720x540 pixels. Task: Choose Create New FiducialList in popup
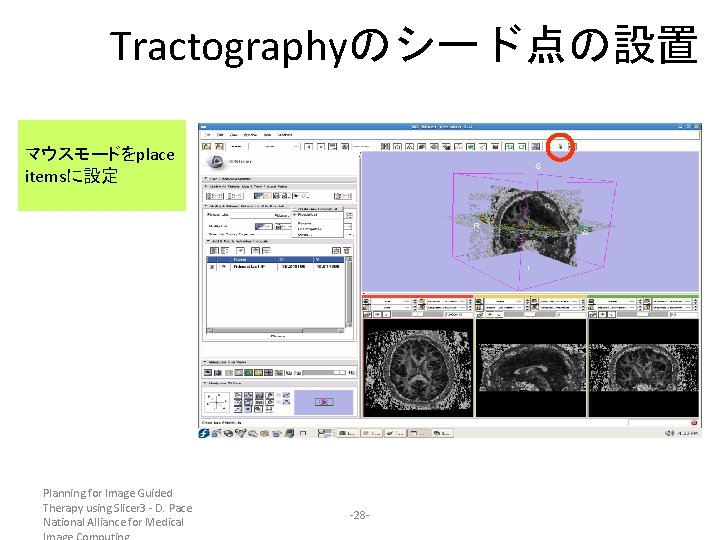(x=317, y=209)
